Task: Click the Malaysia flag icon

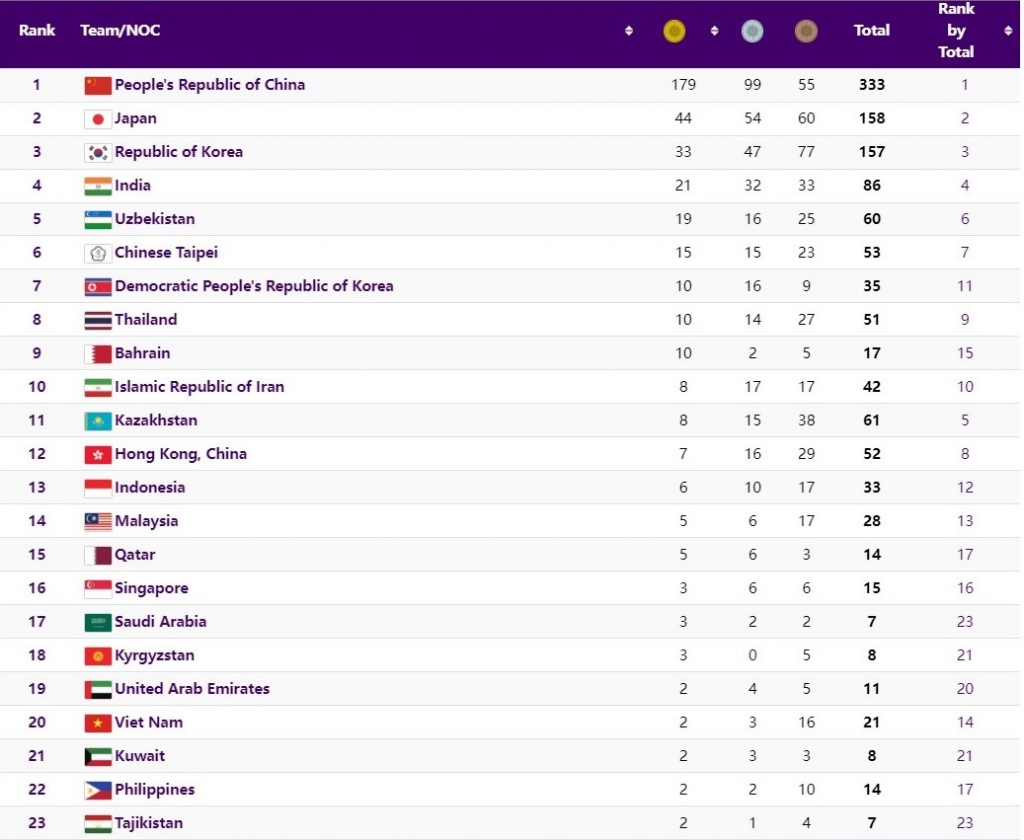Action: (x=97, y=521)
